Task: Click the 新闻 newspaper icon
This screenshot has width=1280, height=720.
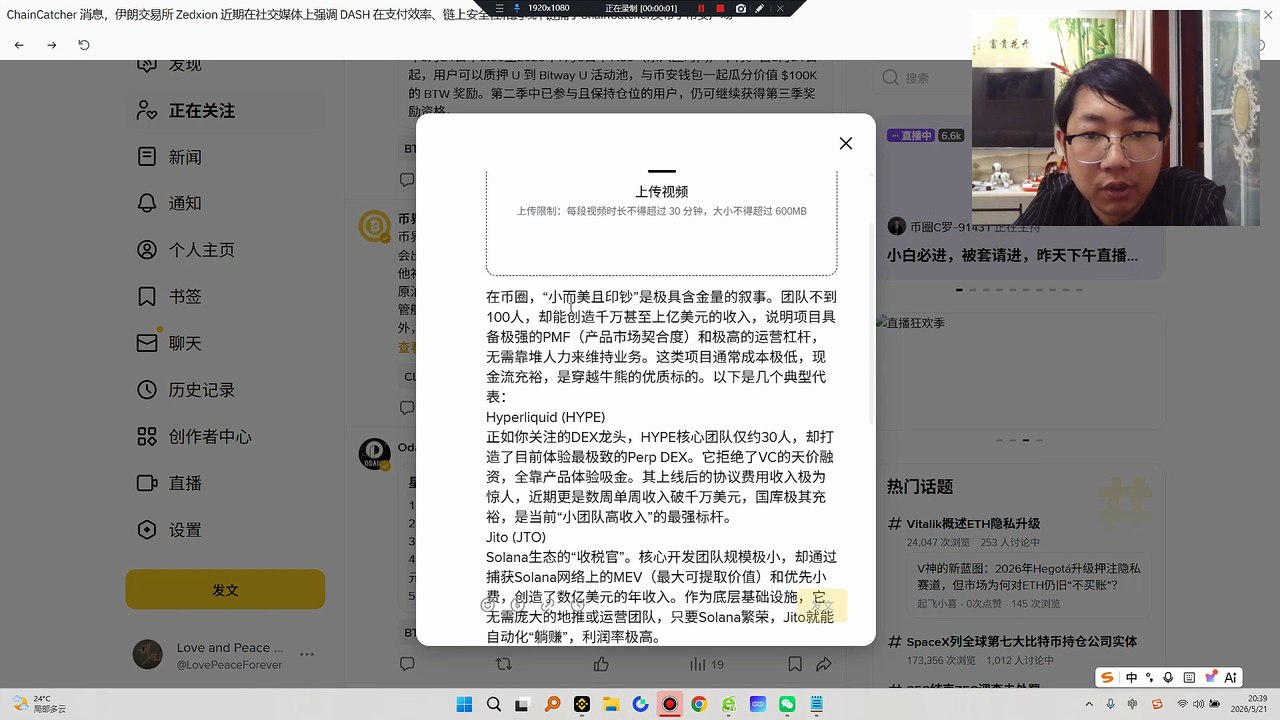Action: coord(147,157)
